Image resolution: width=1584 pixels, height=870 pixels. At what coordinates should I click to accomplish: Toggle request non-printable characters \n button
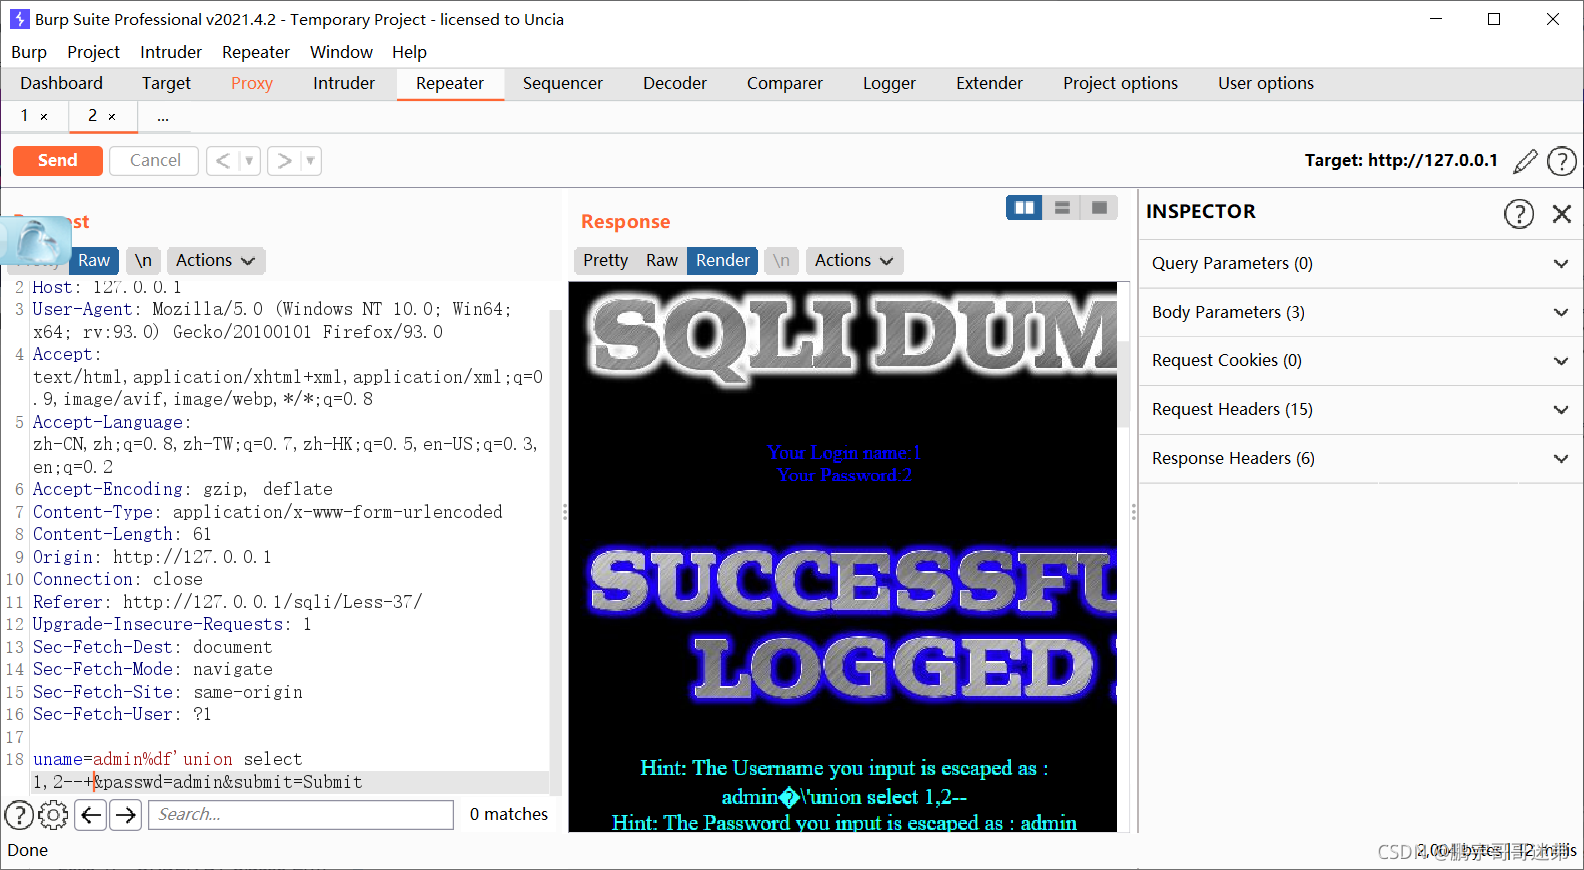[143, 260]
